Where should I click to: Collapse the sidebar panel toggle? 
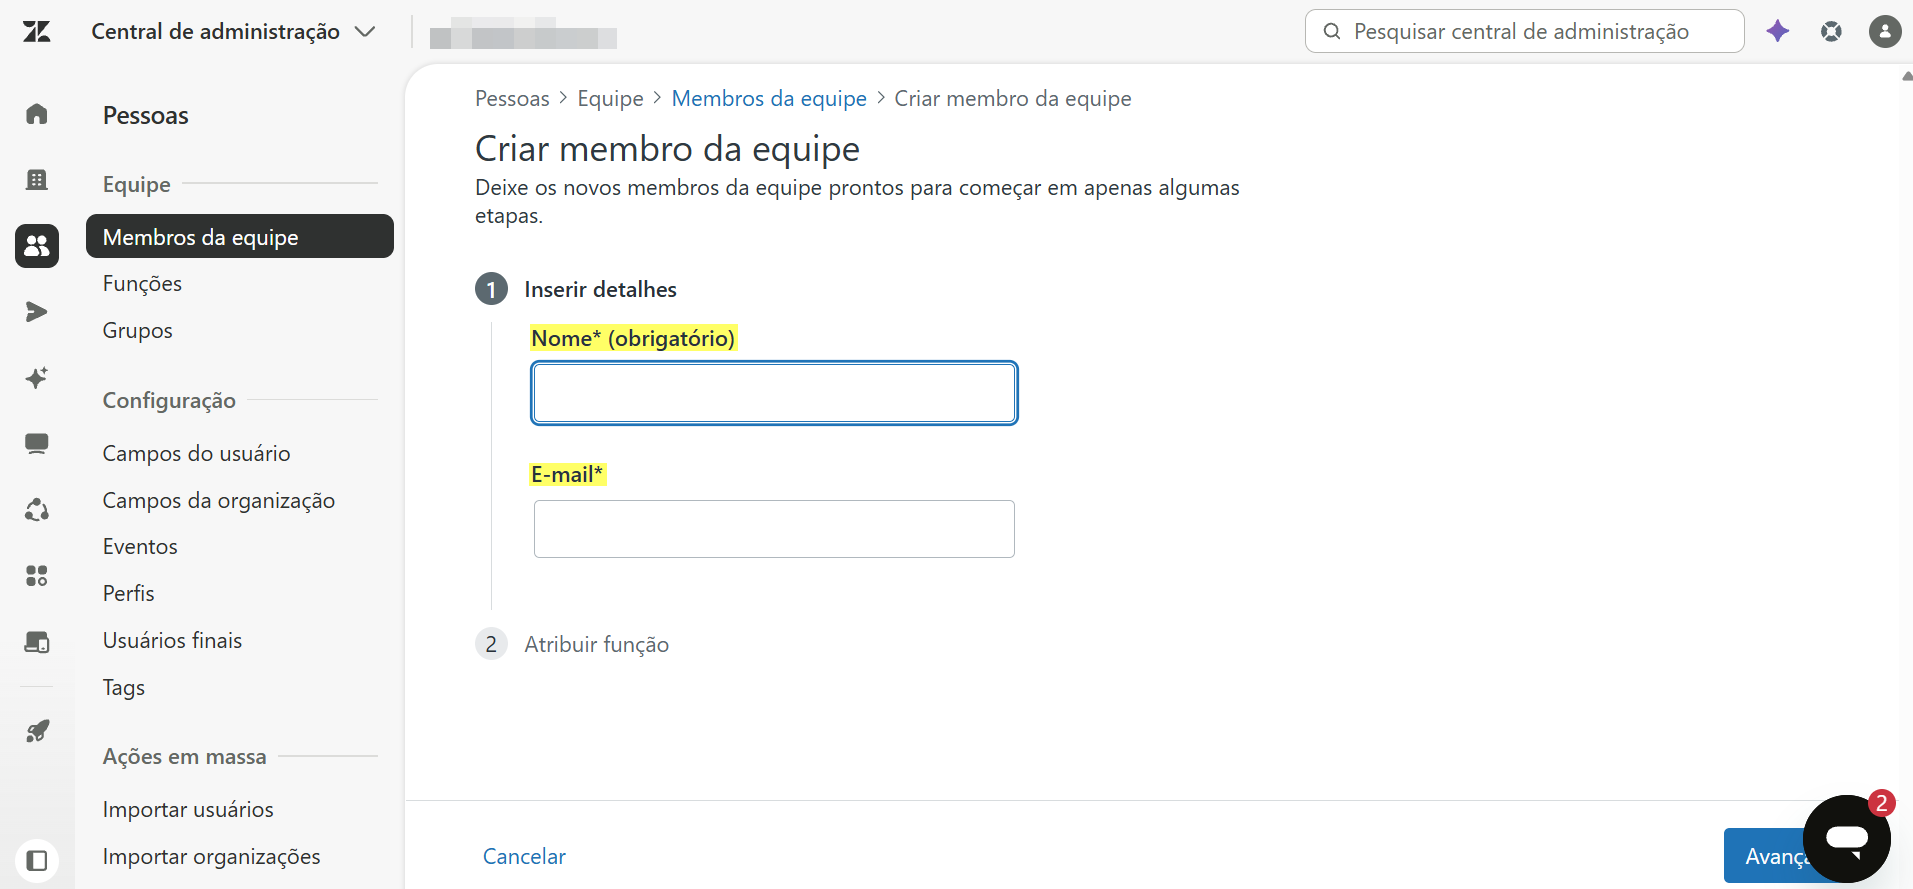click(37, 860)
